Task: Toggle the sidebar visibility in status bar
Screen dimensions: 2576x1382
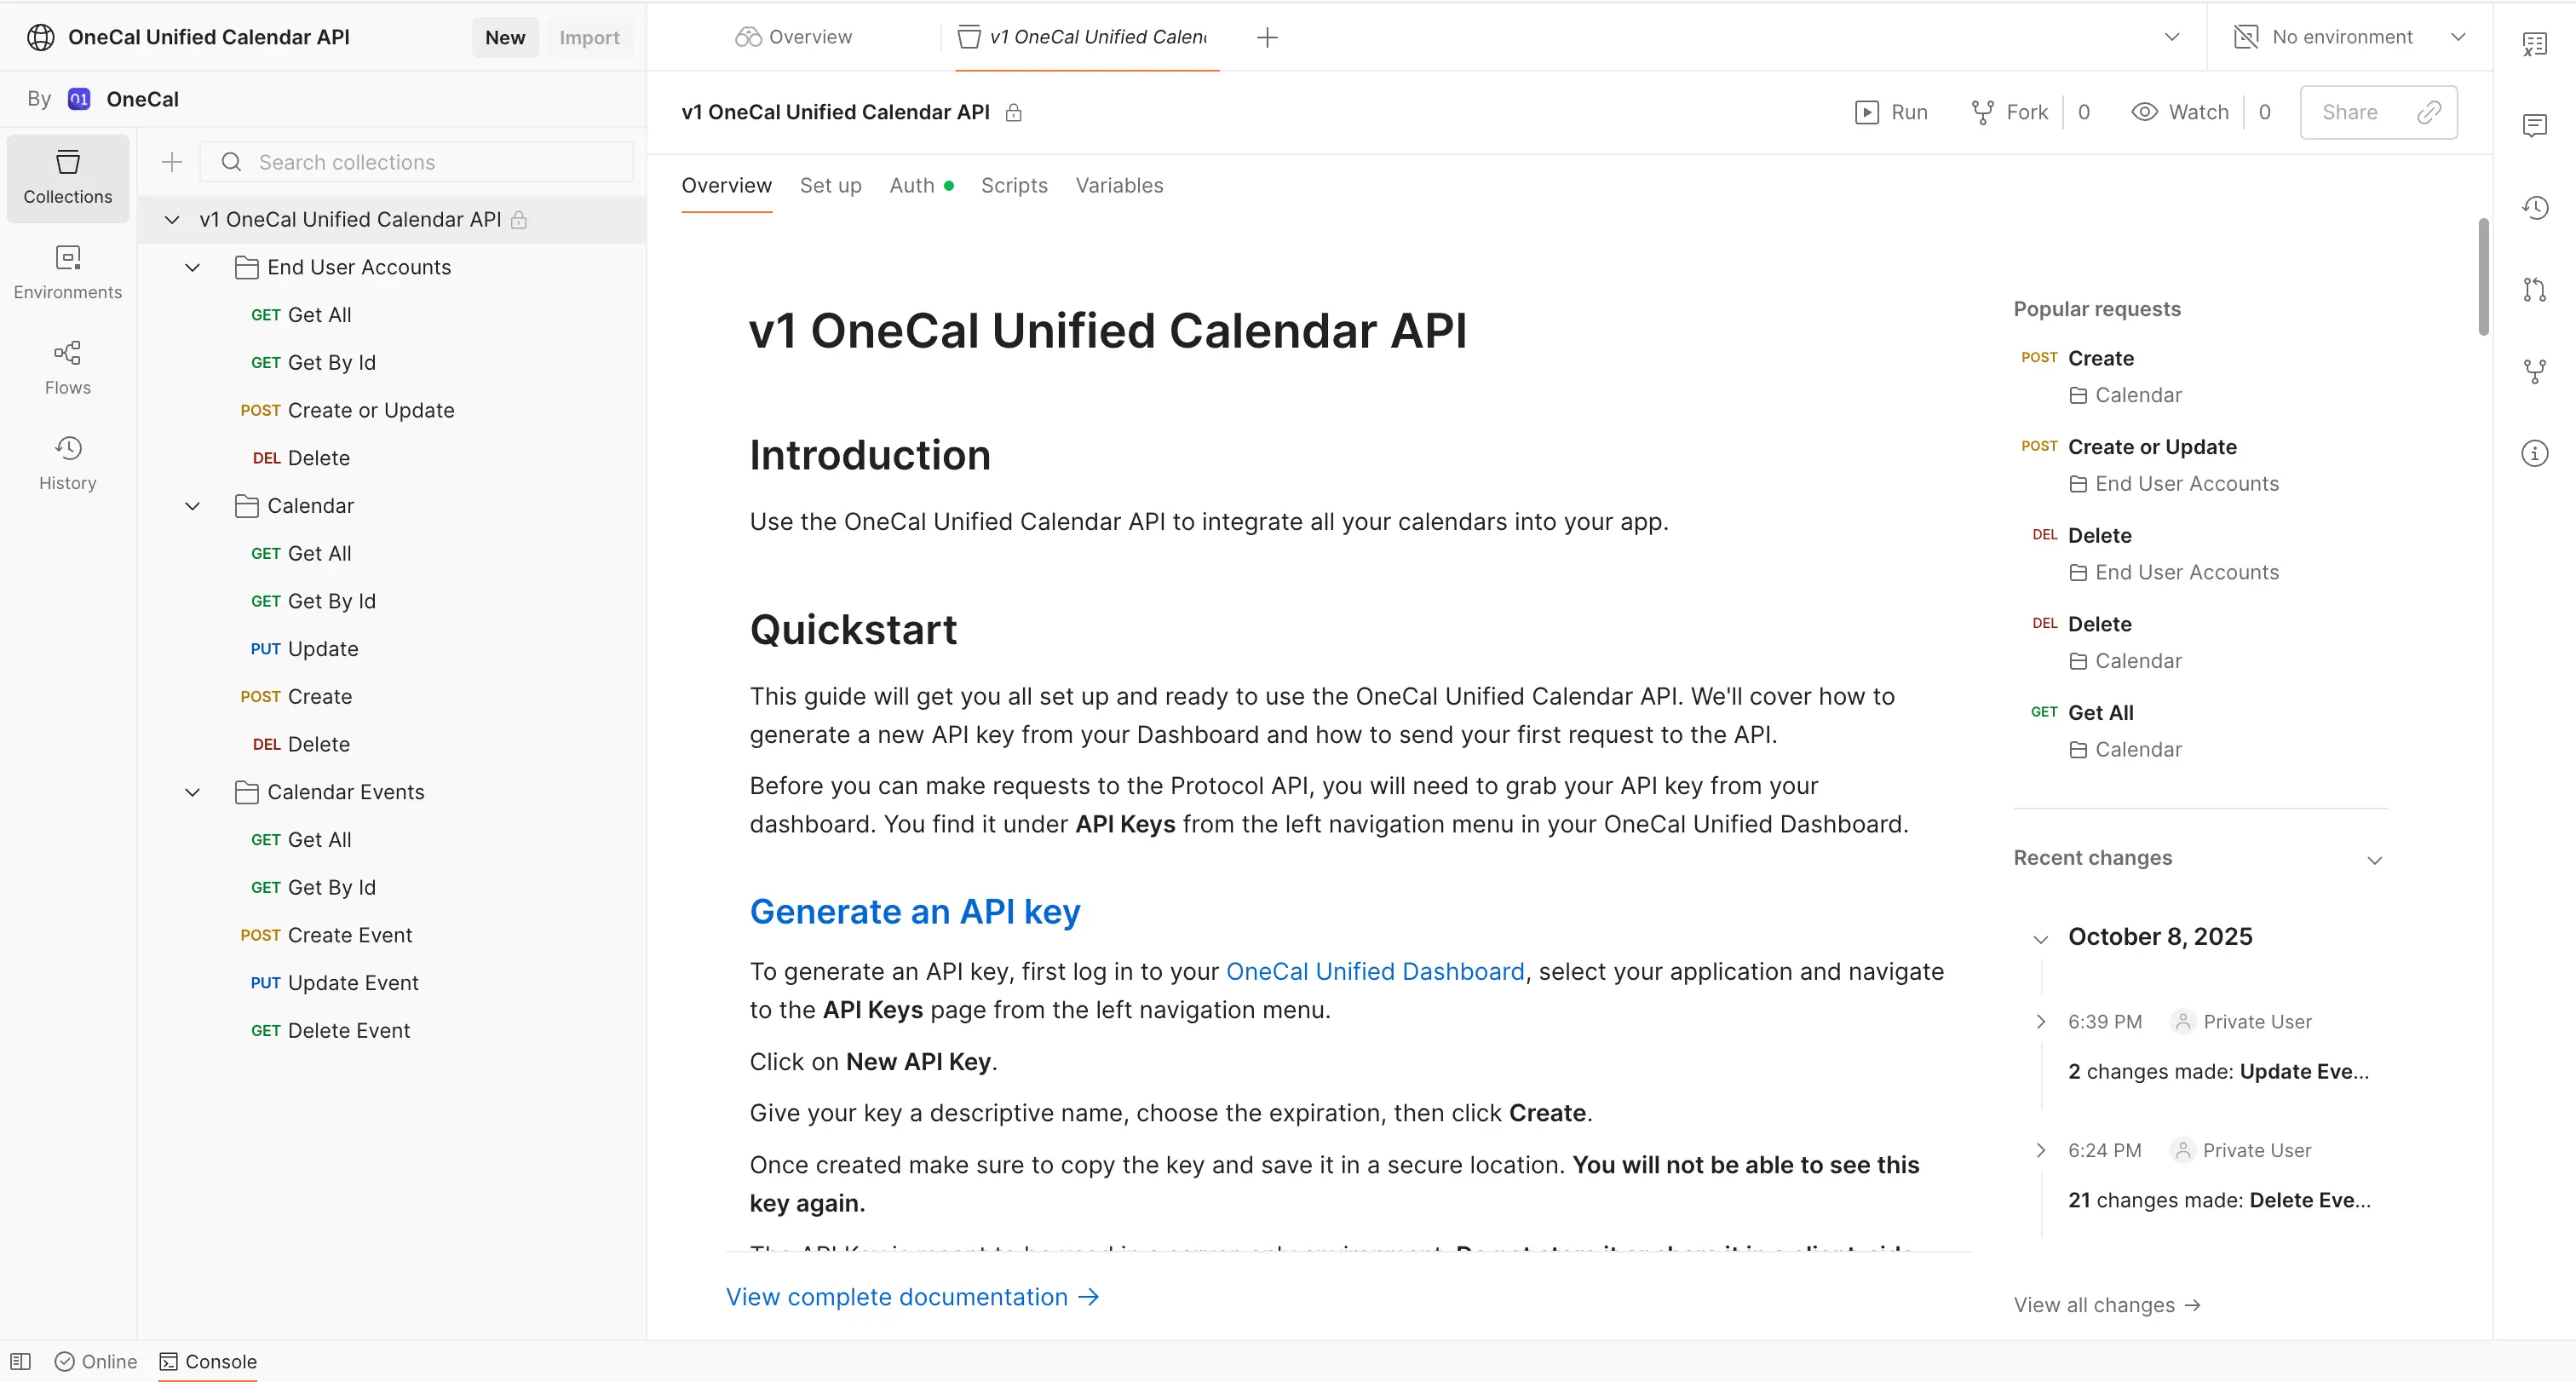Action: coord(21,1361)
